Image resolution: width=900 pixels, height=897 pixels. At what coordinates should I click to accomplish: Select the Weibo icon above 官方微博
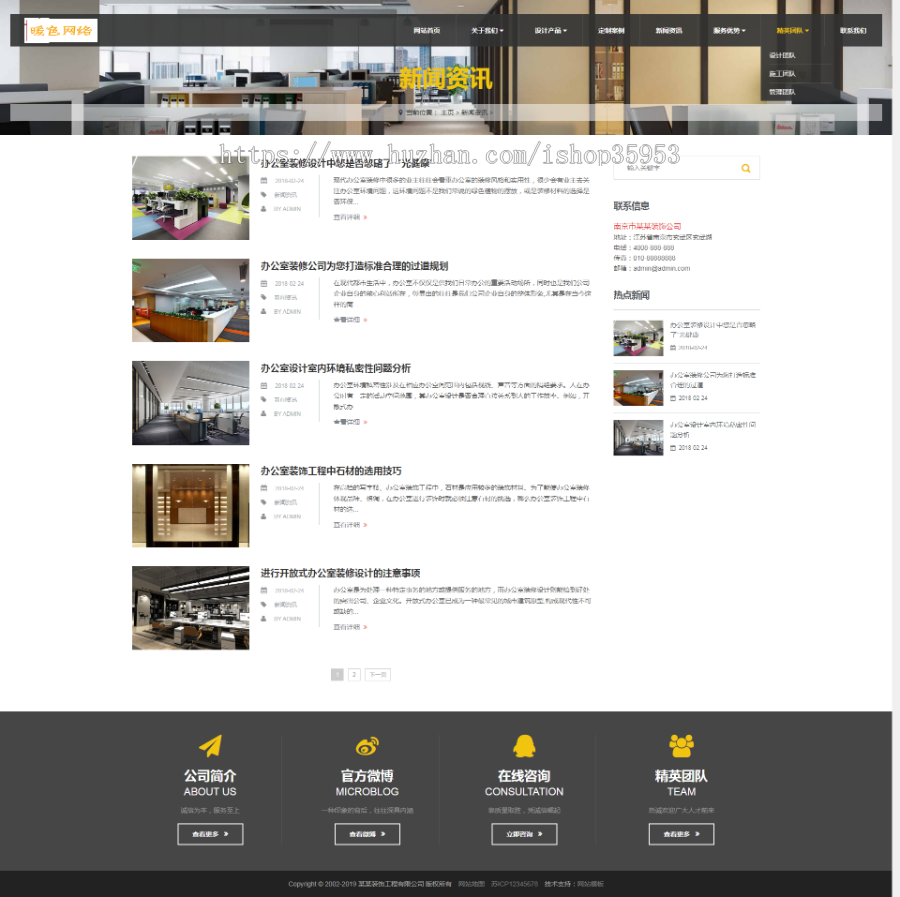click(367, 745)
